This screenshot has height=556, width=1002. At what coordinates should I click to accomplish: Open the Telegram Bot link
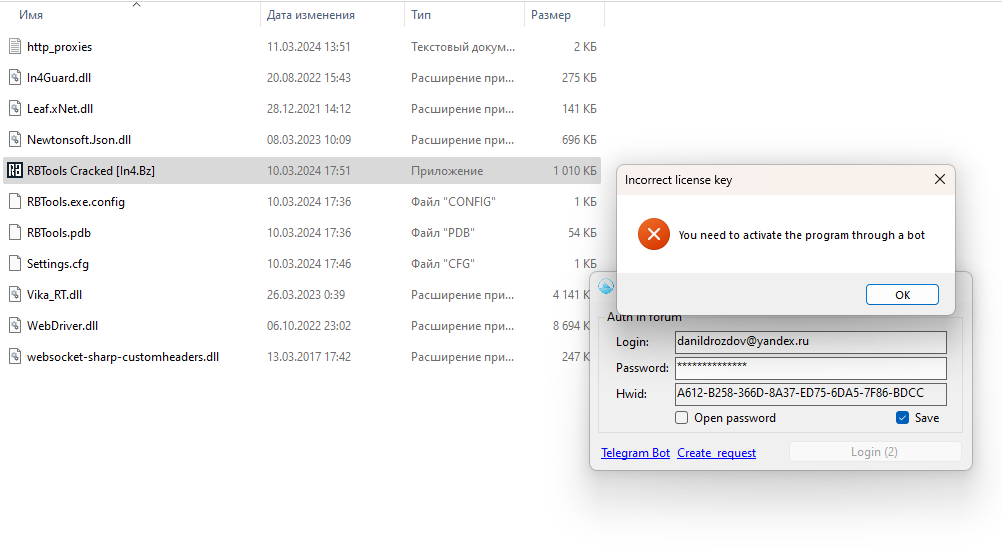[635, 452]
